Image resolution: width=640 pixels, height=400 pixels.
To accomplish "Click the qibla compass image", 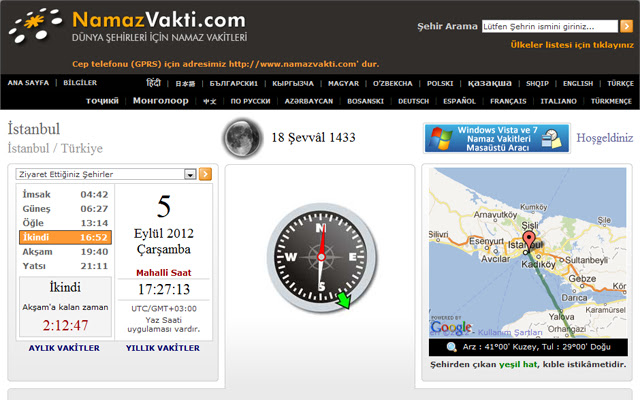I will pyautogui.click(x=320, y=262).
